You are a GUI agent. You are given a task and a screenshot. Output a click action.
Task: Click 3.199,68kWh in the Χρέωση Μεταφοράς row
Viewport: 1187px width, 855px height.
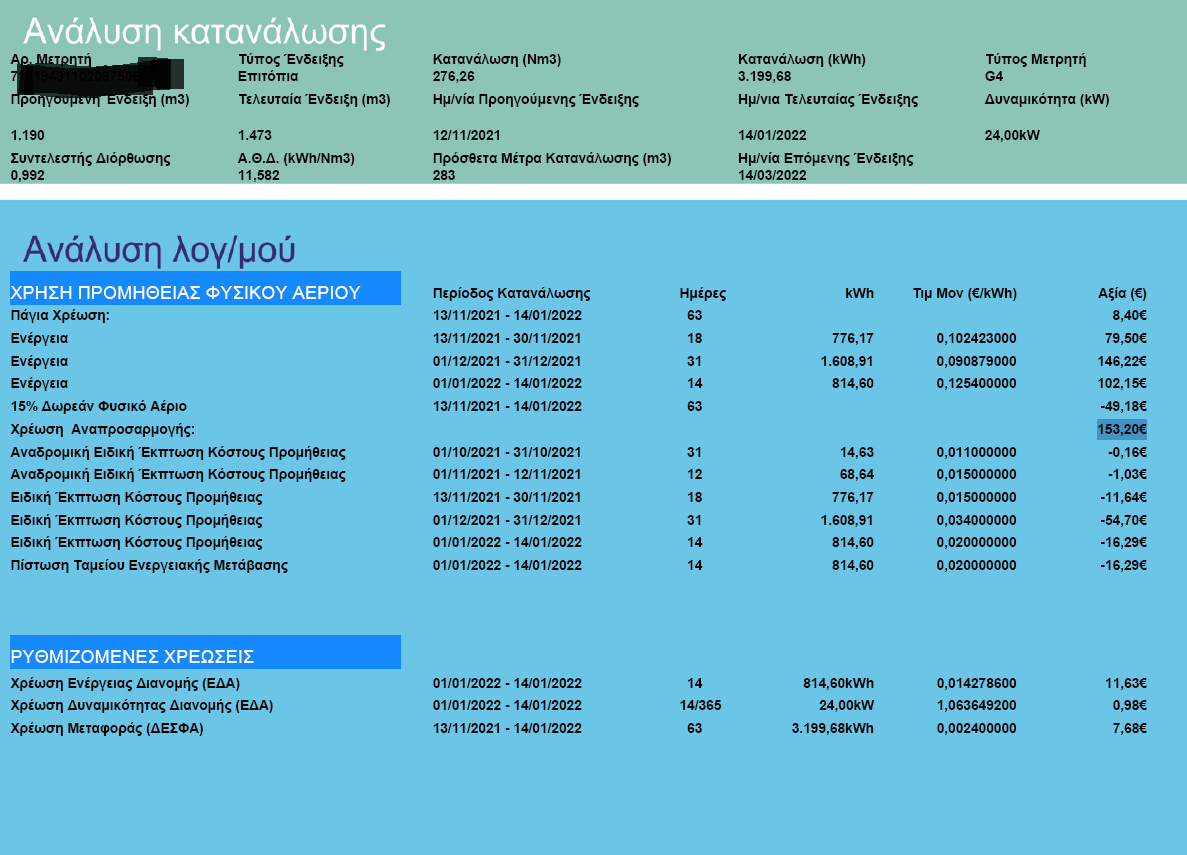point(833,729)
